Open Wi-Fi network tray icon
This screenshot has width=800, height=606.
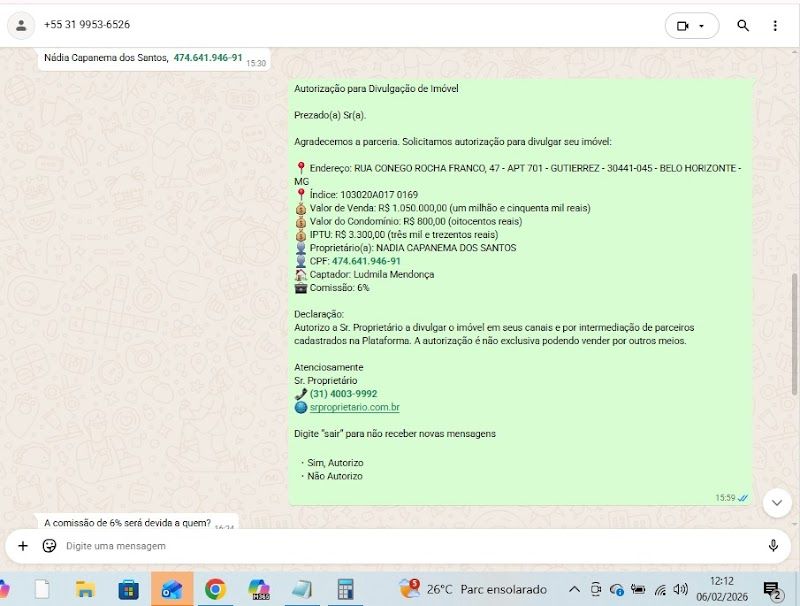tap(660, 590)
